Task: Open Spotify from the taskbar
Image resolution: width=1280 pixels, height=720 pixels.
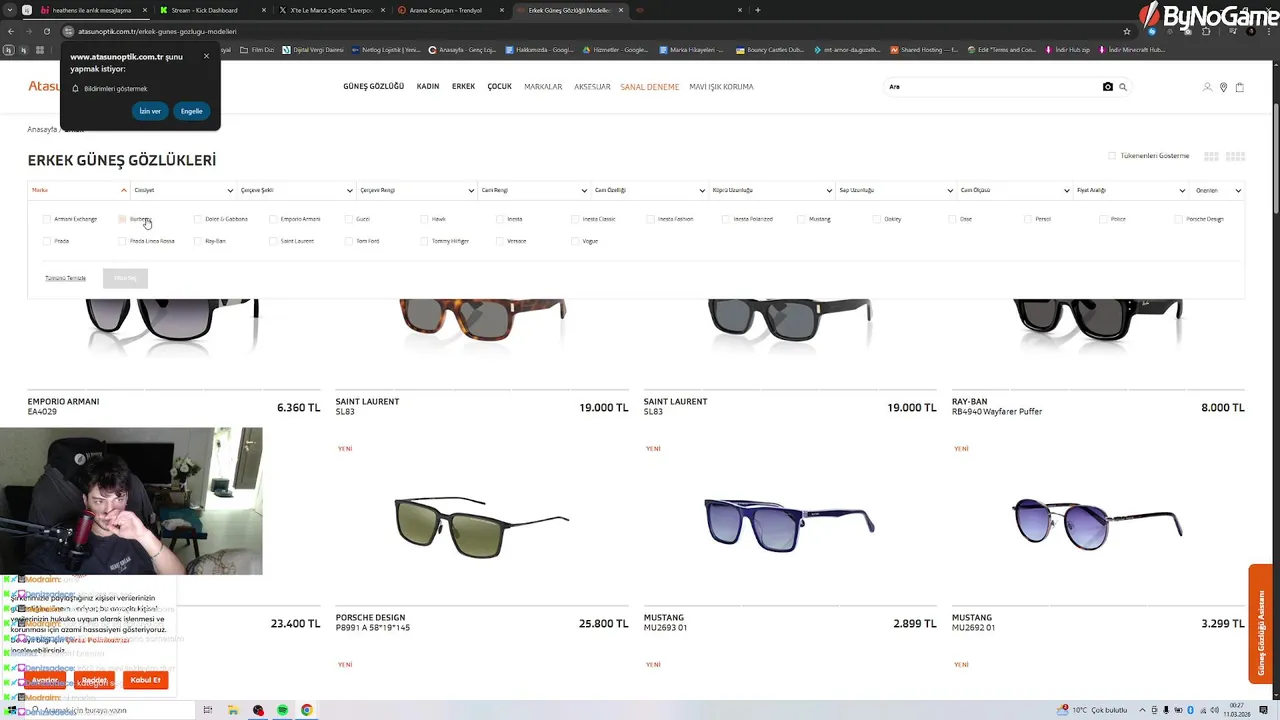Action: click(x=282, y=710)
